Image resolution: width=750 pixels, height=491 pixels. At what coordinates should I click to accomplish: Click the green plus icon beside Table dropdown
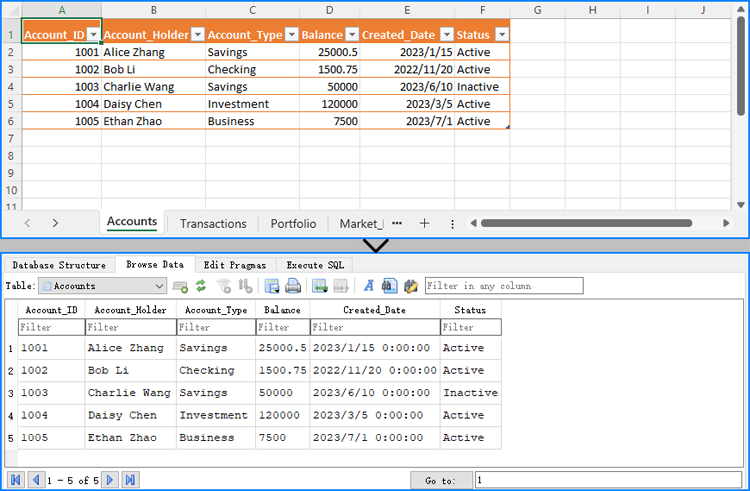[180, 286]
